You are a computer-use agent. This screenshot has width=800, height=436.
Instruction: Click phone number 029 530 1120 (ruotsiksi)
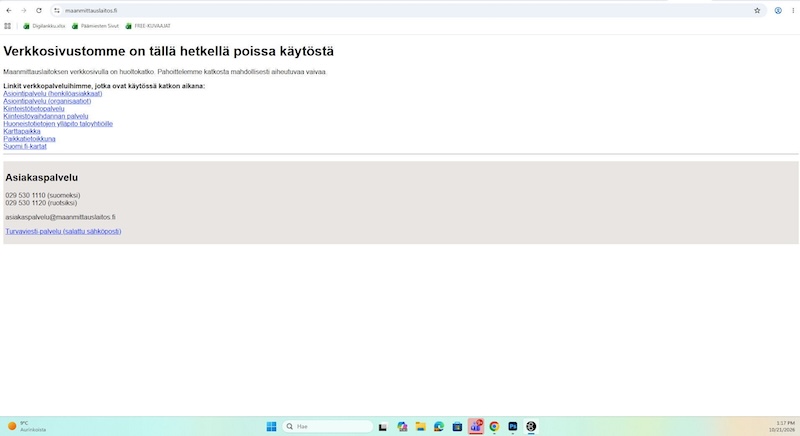(x=41, y=202)
